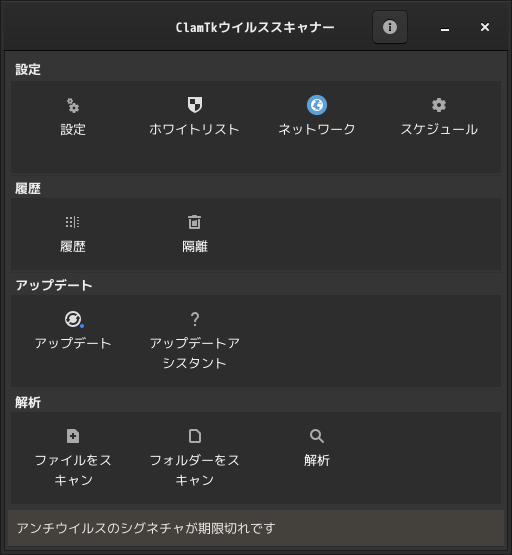This screenshot has height=555, width=512.
Task: Open the 解析 magnifier icon item
Action: pyautogui.click(x=317, y=436)
